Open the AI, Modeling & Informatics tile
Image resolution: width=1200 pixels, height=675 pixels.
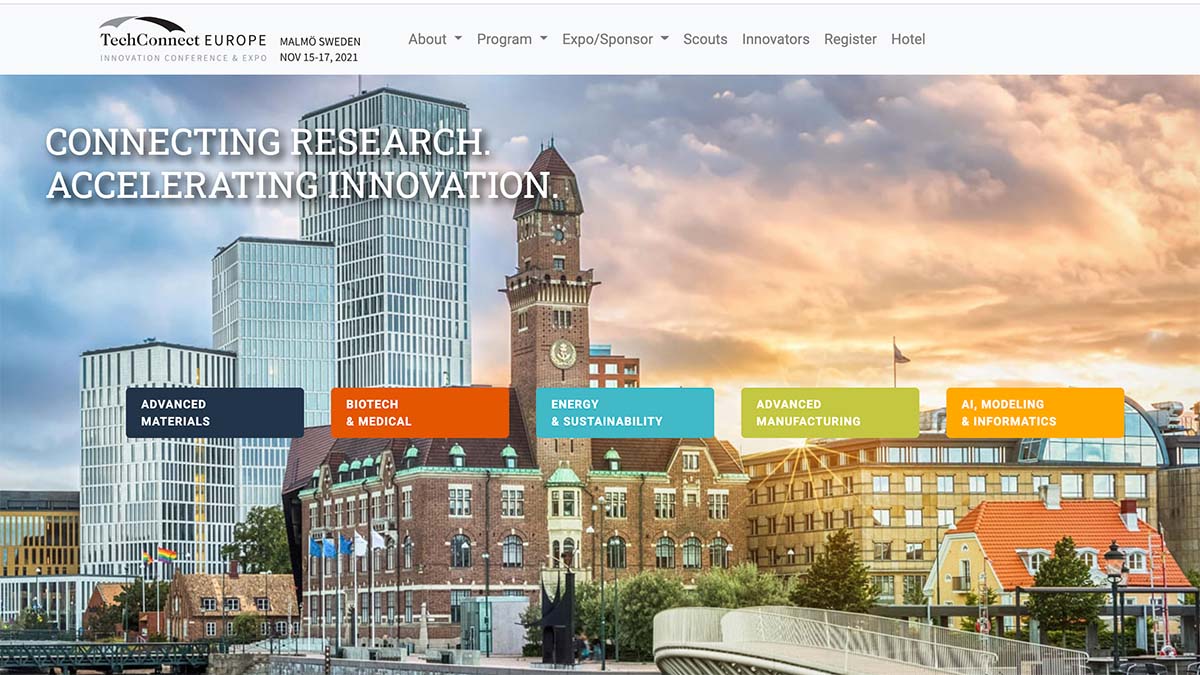(x=1035, y=413)
